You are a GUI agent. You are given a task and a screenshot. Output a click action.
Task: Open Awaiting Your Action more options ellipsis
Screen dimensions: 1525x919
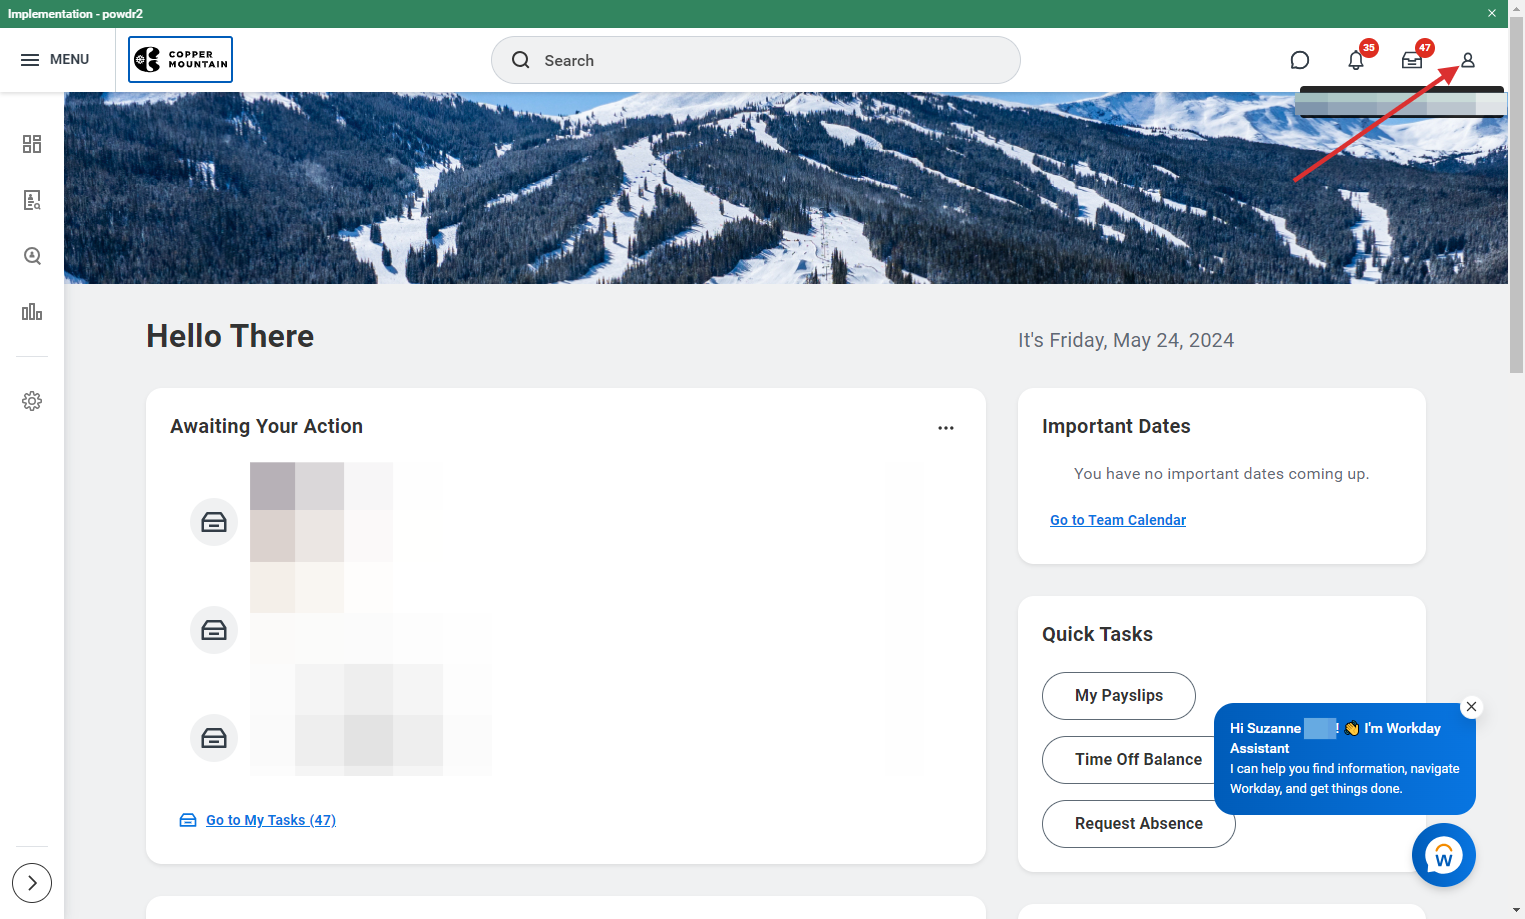[946, 428]
